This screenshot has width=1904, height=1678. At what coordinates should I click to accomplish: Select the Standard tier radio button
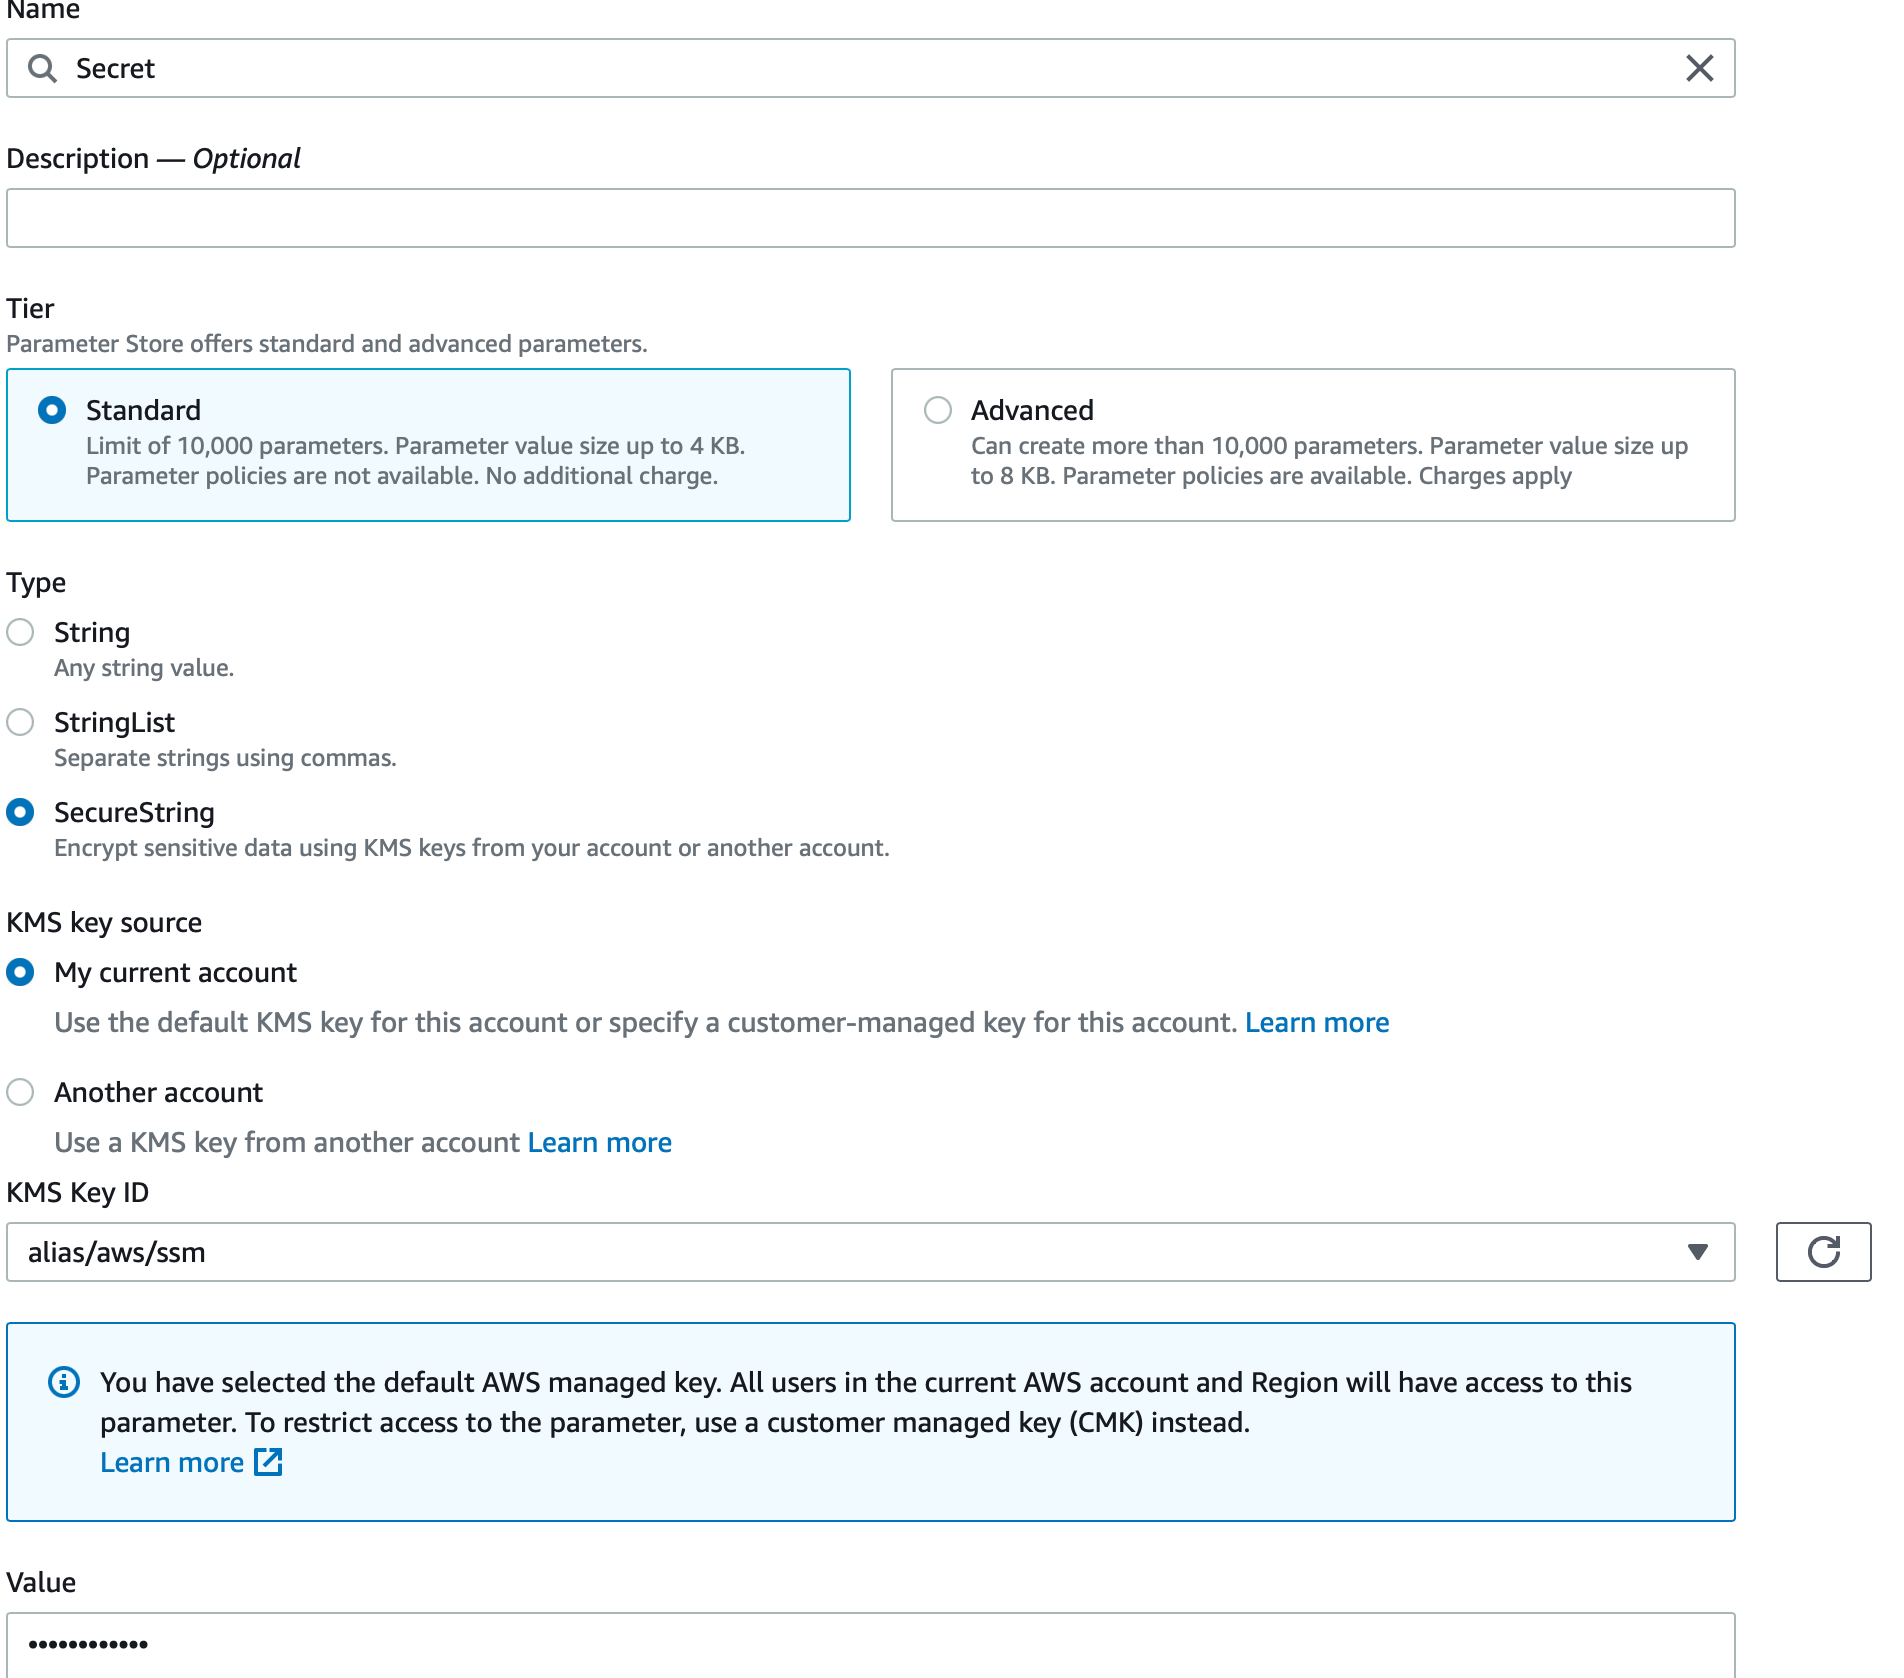pos(52,410)
